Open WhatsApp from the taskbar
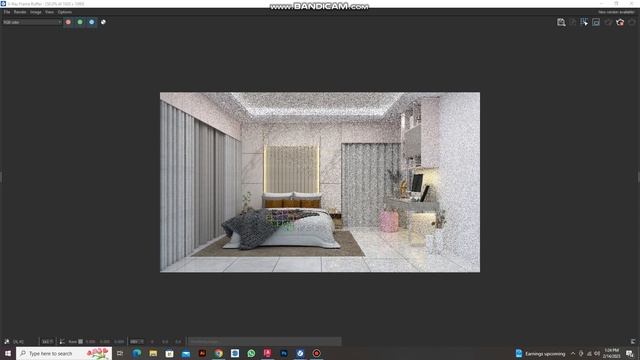640x360 pixels. pyautogui.click(x=251, y=353)
